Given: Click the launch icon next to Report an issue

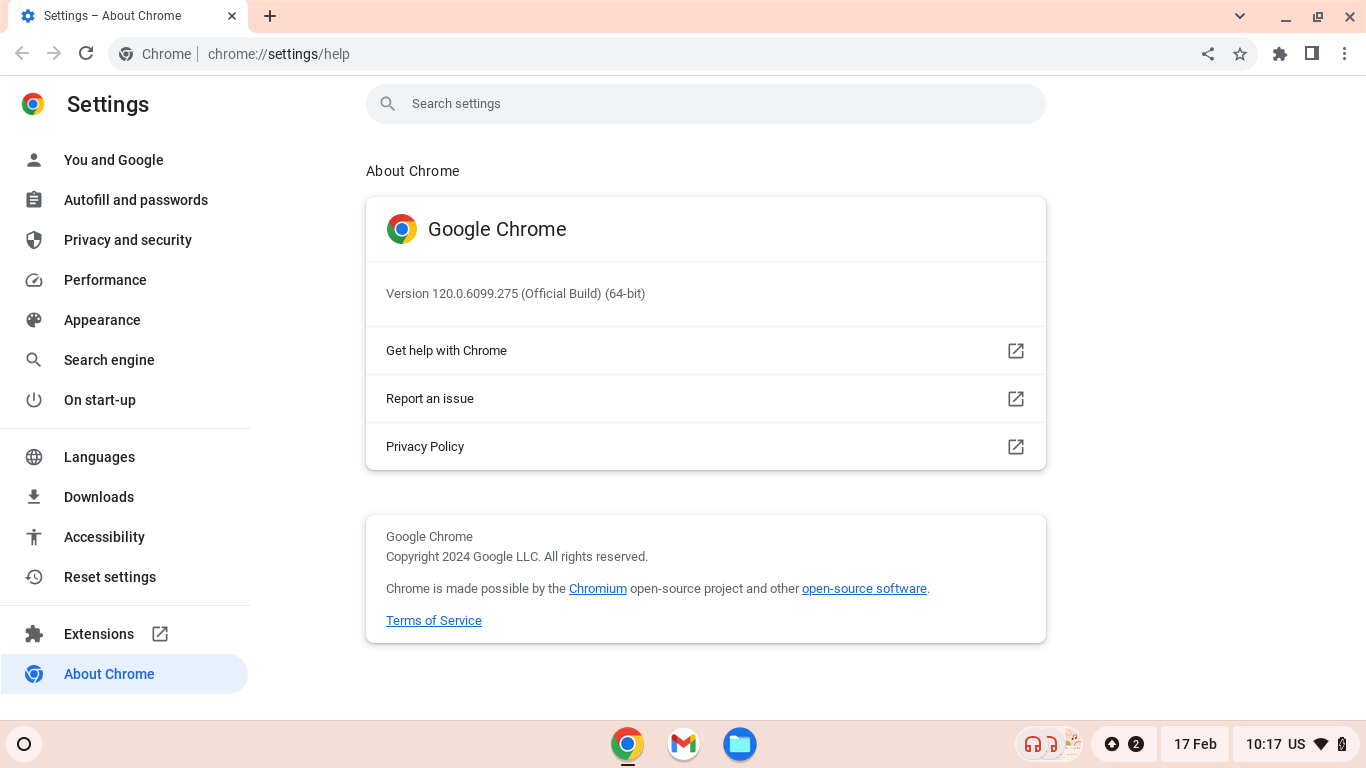Looking at the screenshot, I should coord(1016,399).
